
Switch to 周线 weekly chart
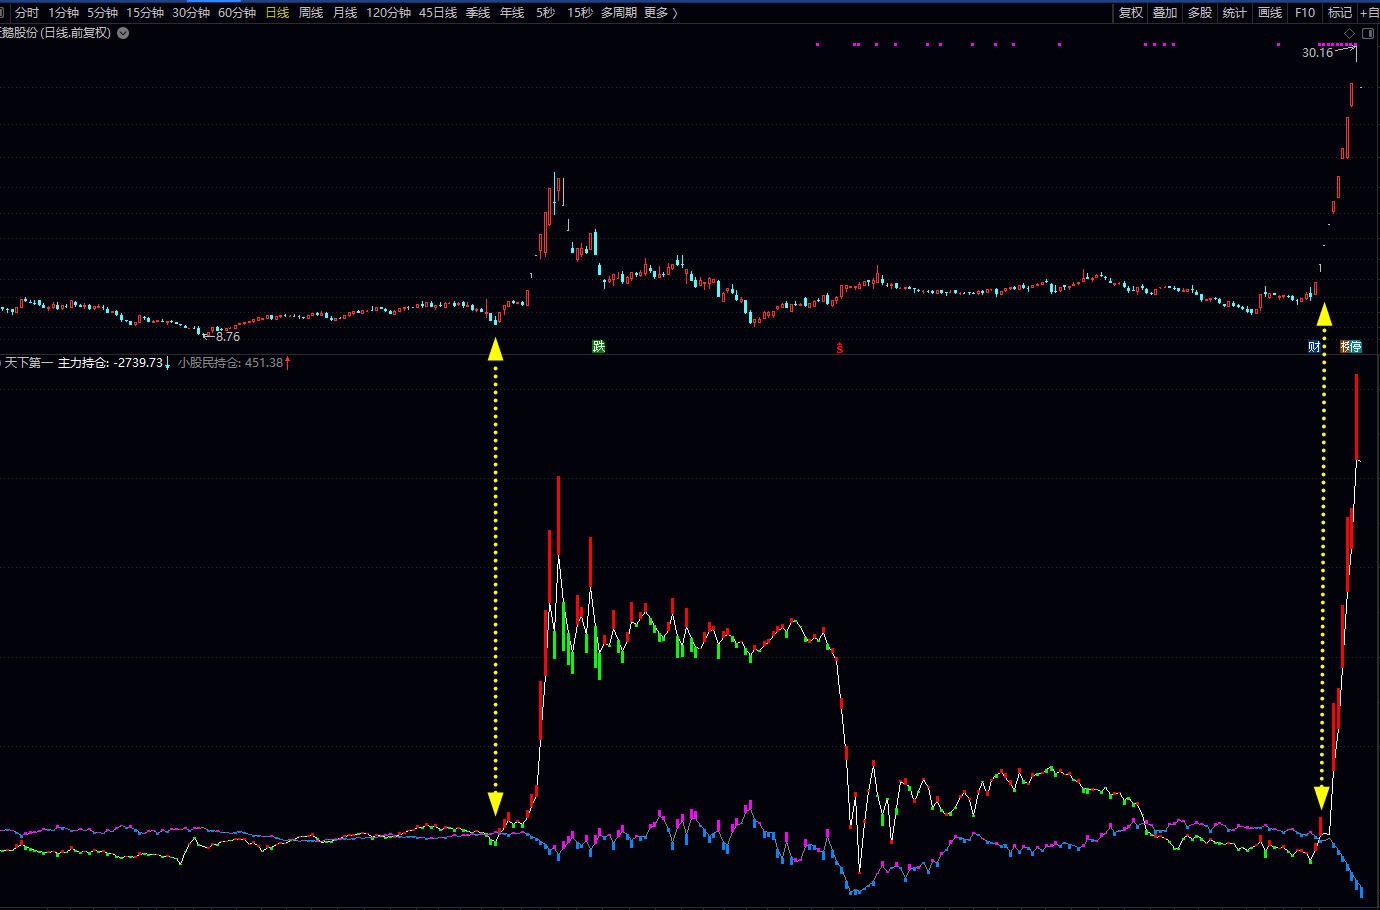(311, 13)
